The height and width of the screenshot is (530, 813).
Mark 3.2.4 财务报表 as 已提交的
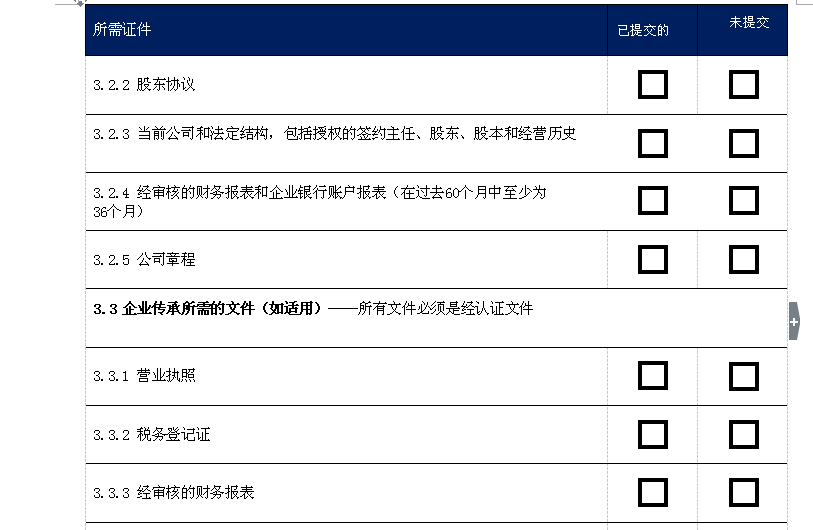pyautogui.click(x=652, y=200)
